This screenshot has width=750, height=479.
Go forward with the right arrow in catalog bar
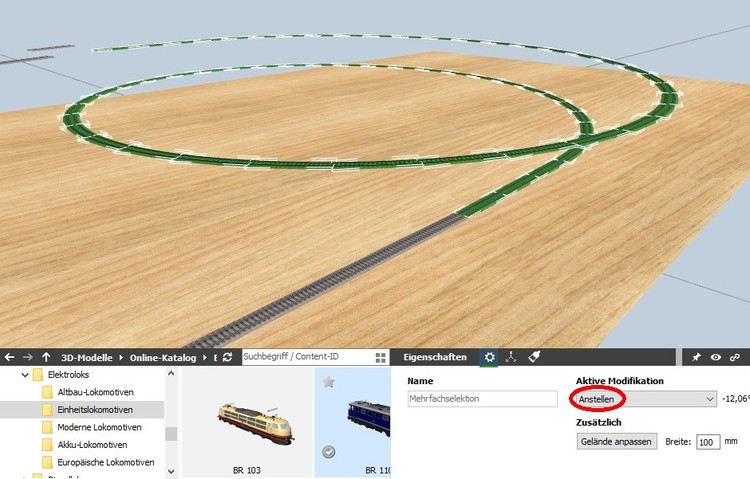pos(28,357)
